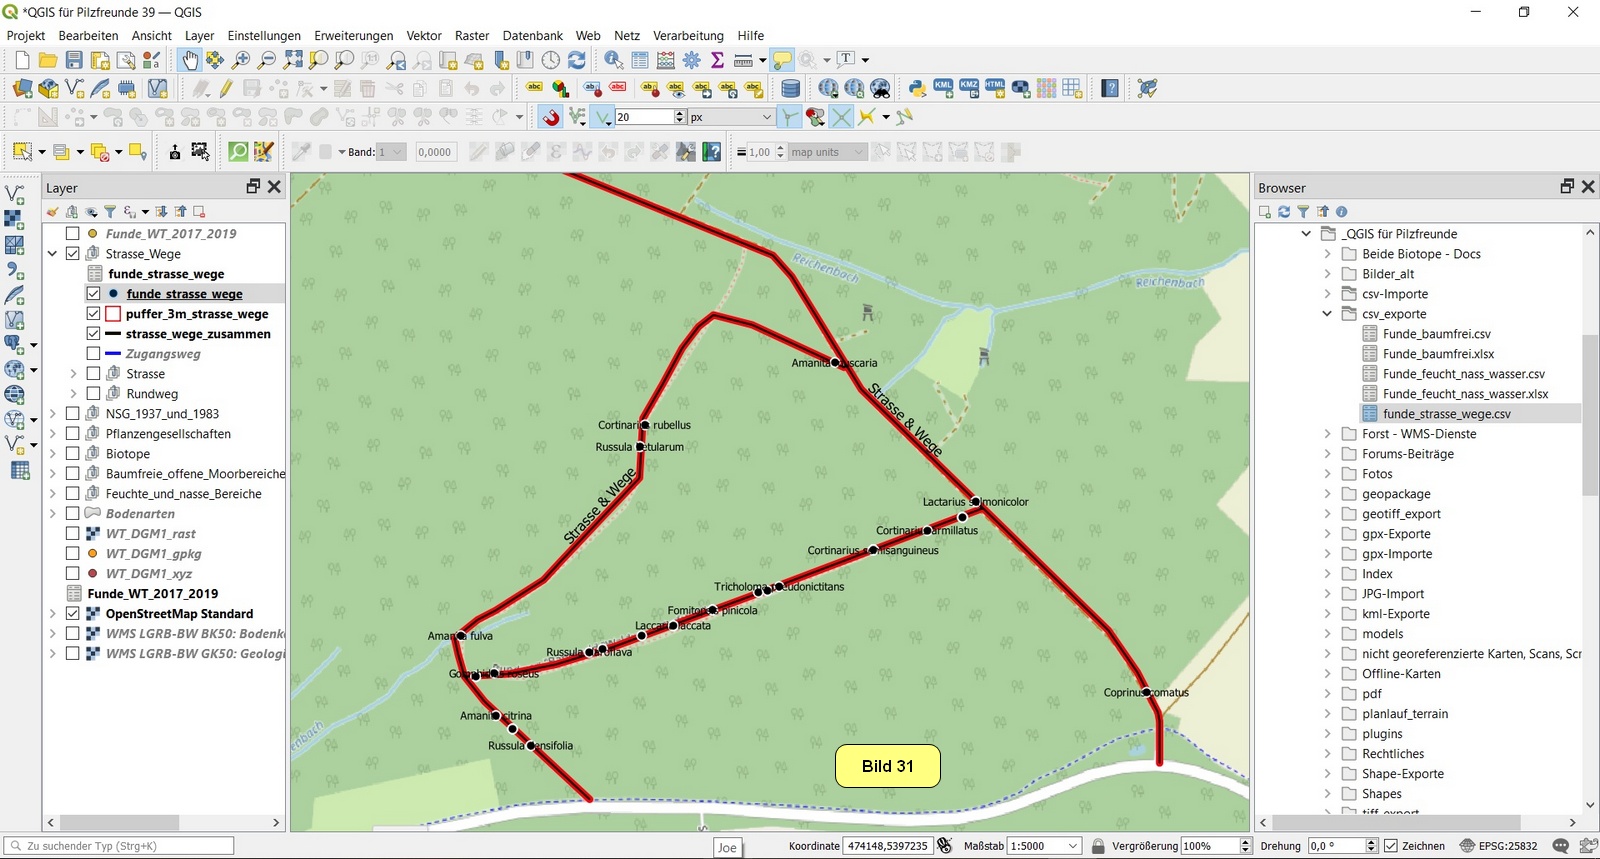Image resolution: width=1600 pixels, height=859 pixels.
Task: Select the Pan Map hand tool
Action: (190, 61)
